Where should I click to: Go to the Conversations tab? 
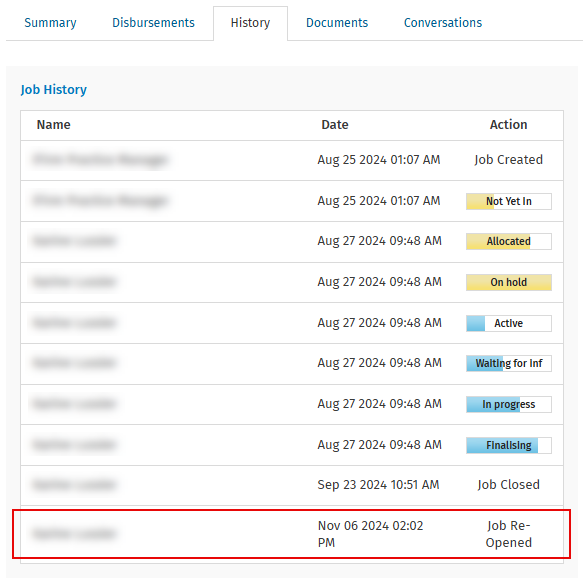pyautogui.click(x=443, y=23)
